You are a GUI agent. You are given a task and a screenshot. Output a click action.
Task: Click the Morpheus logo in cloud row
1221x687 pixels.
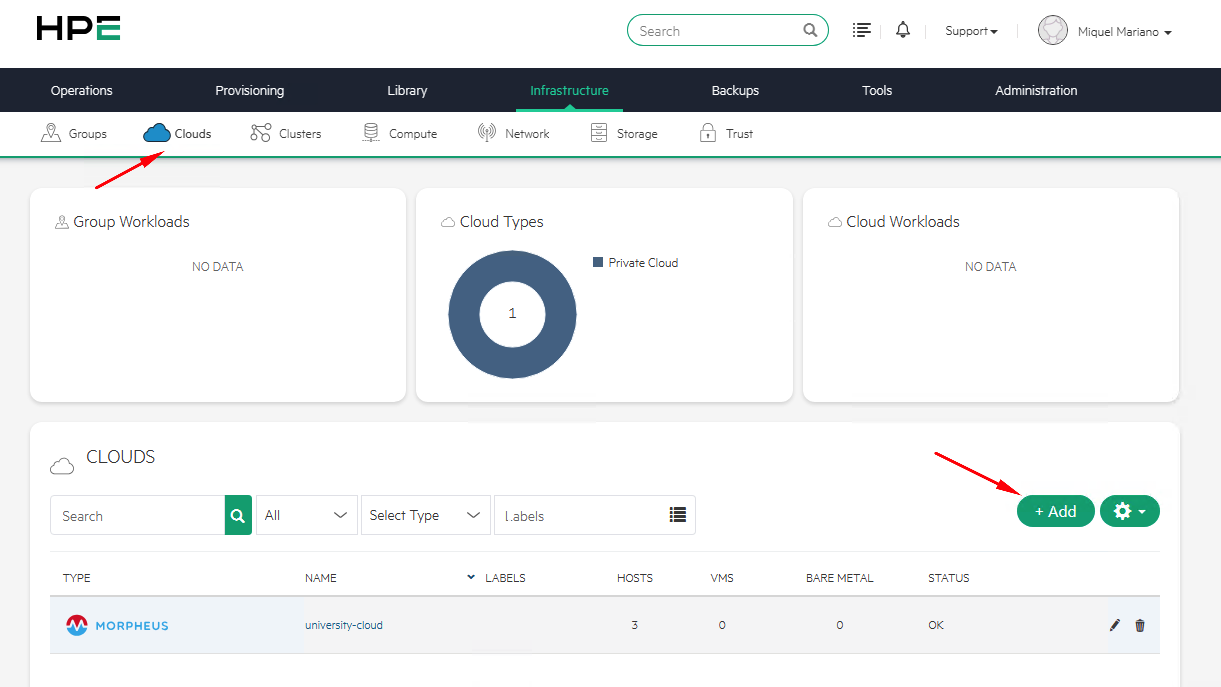tap(117, 625)
